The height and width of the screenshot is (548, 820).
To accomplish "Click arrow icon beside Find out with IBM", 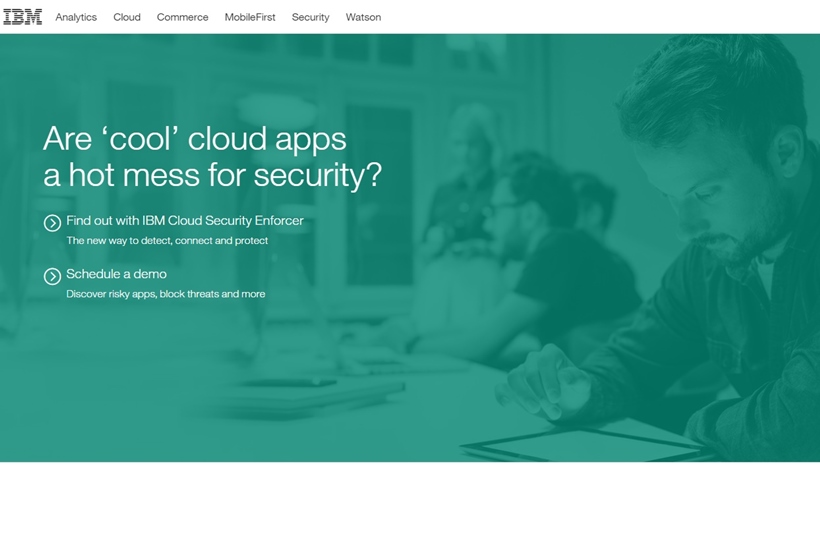I will pyautogui.click(x=52, y=223).
